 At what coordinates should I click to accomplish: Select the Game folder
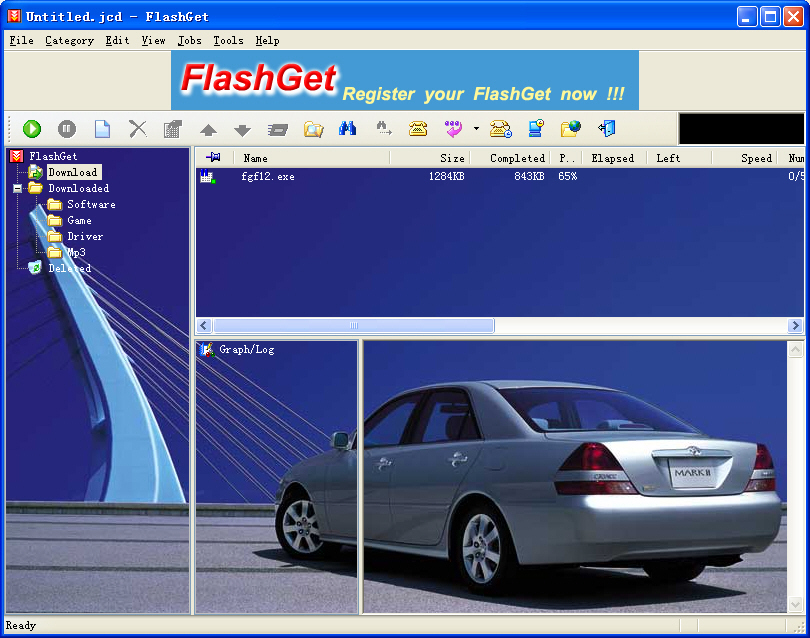80,220
